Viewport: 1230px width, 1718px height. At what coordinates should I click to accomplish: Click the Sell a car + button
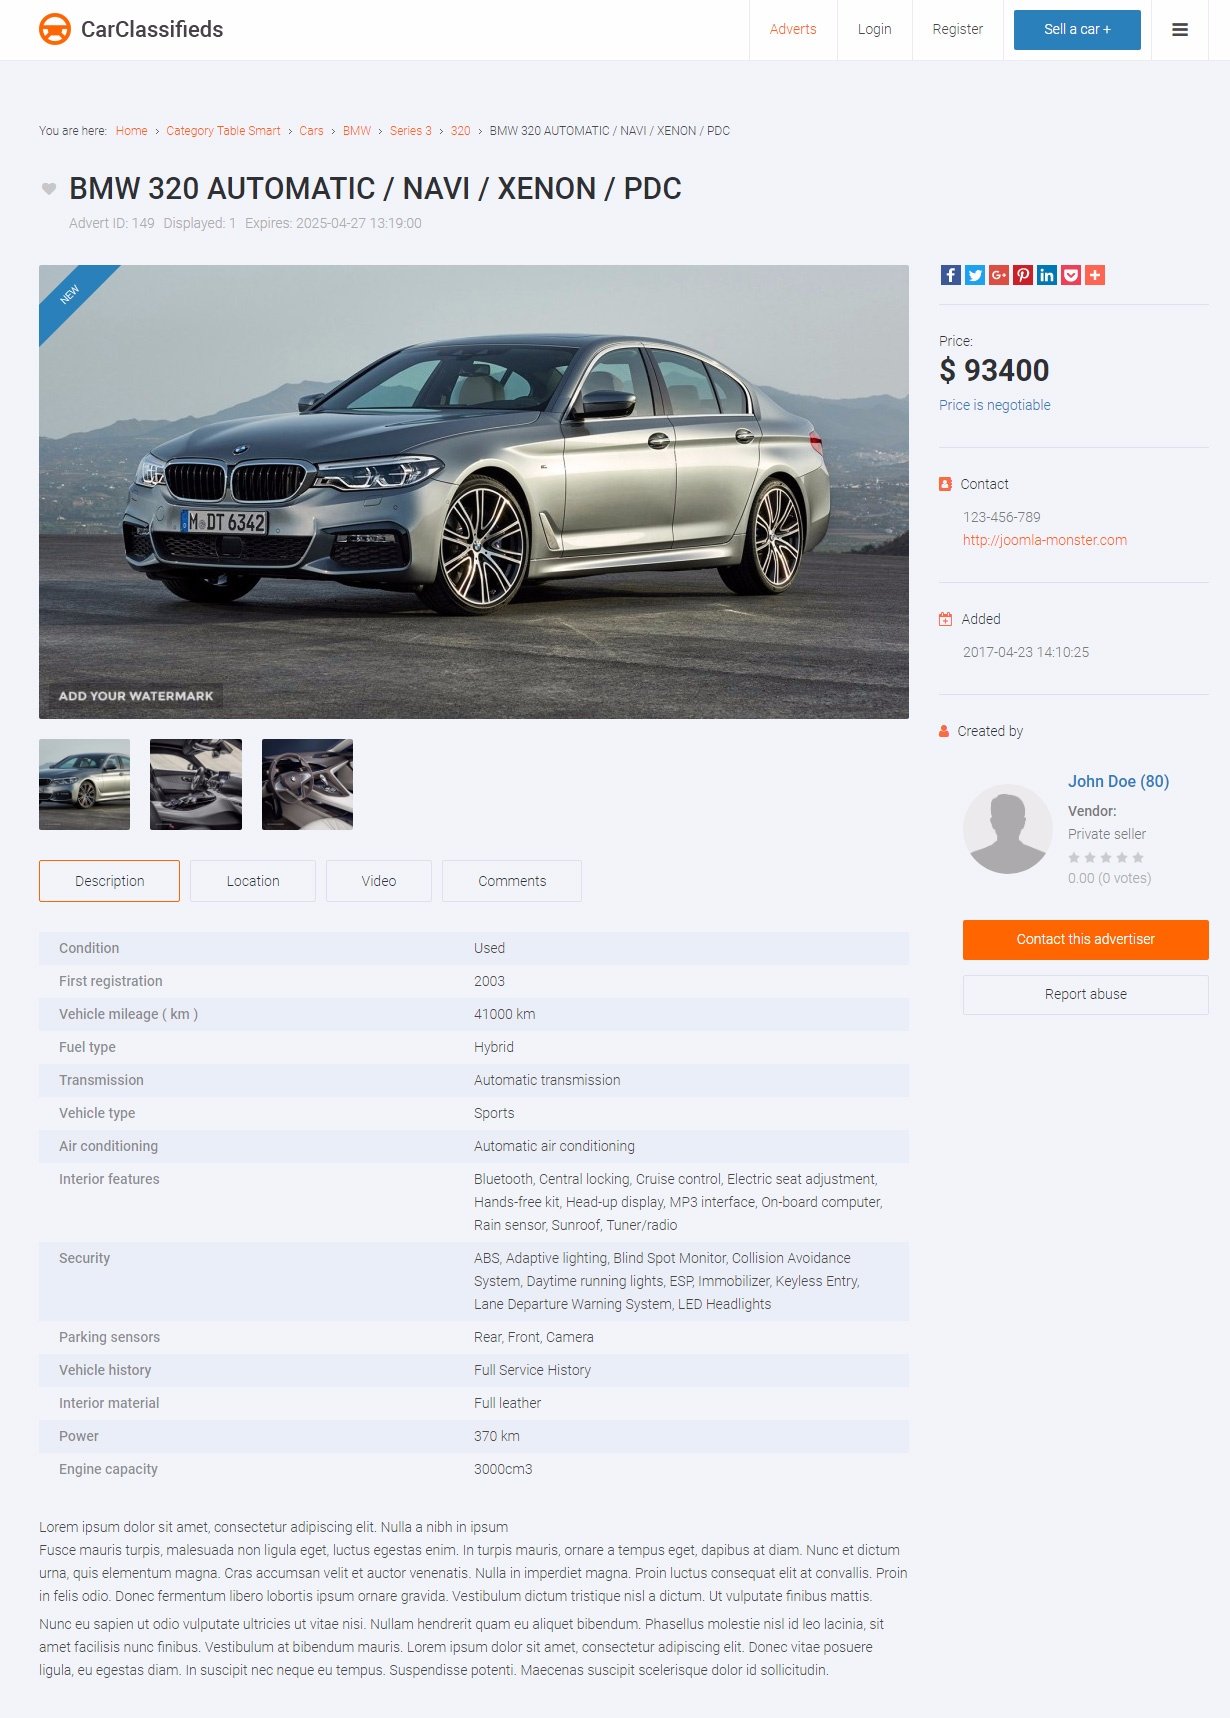1077,30
